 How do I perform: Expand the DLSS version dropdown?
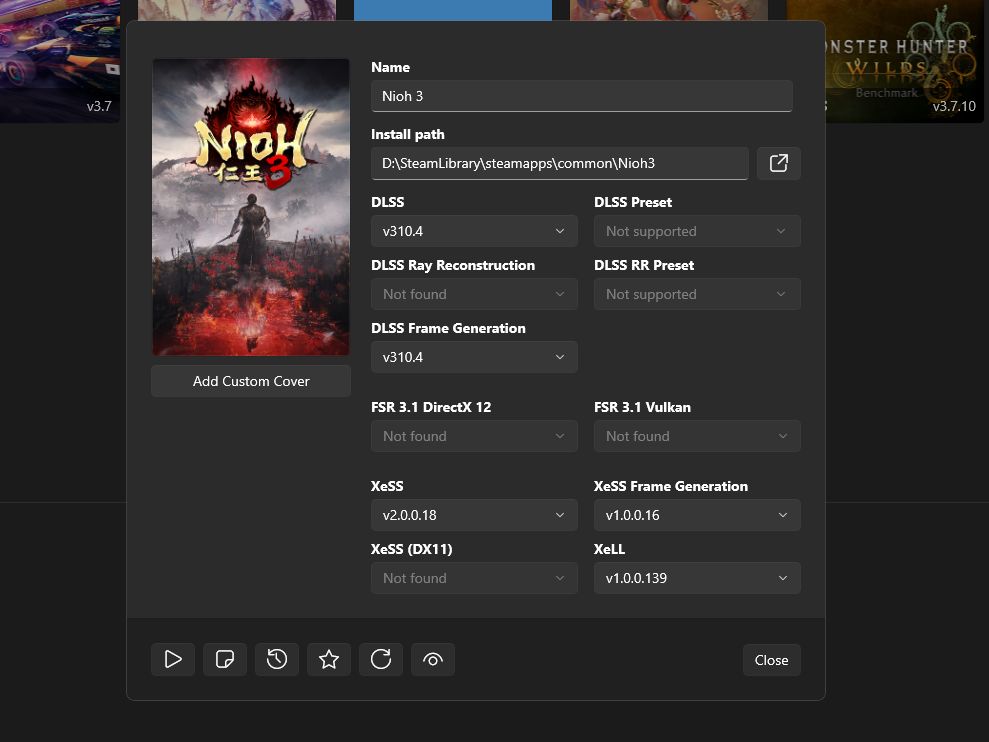coord(474,231)
